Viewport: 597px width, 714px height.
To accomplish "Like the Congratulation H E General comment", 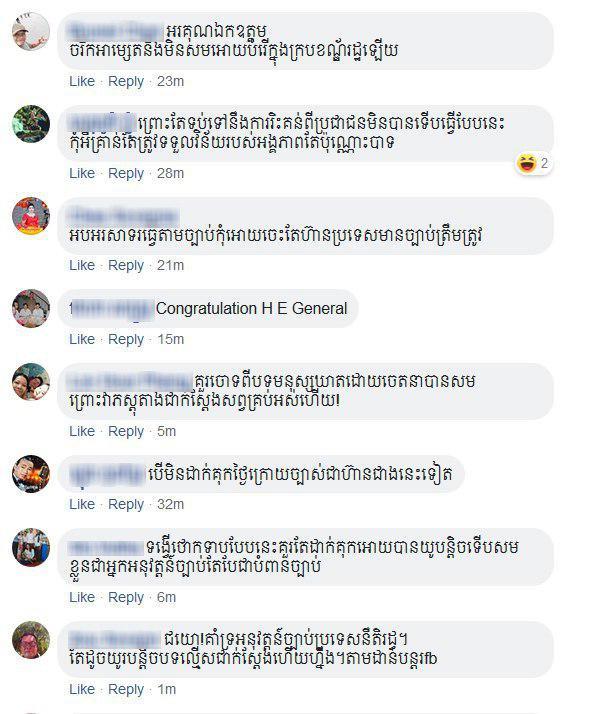I will coord(82,339).
